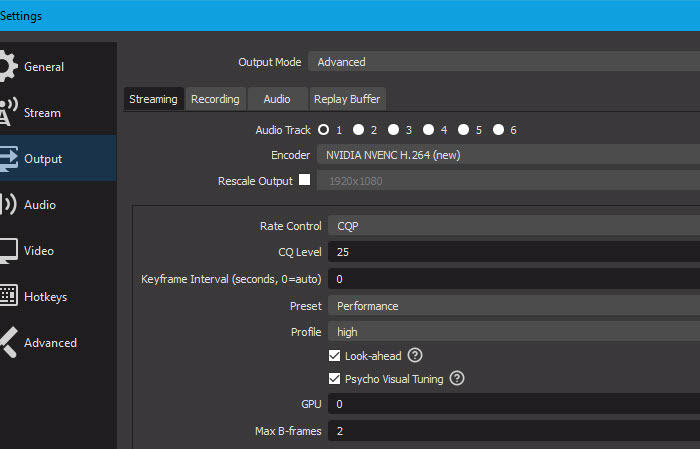This screenshot has height=449, width=700.
Task: Open the Output Mode dropdown
Action: [504, 62]
